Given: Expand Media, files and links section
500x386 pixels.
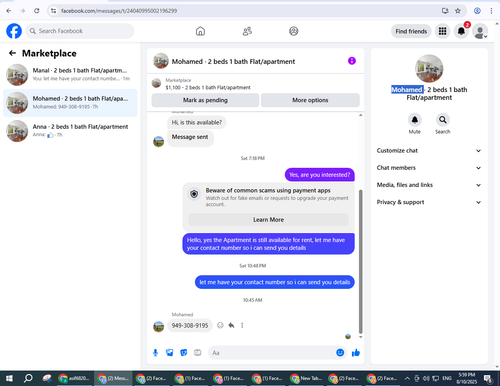Looking at the screenshot, I should [x=429, y=185].
